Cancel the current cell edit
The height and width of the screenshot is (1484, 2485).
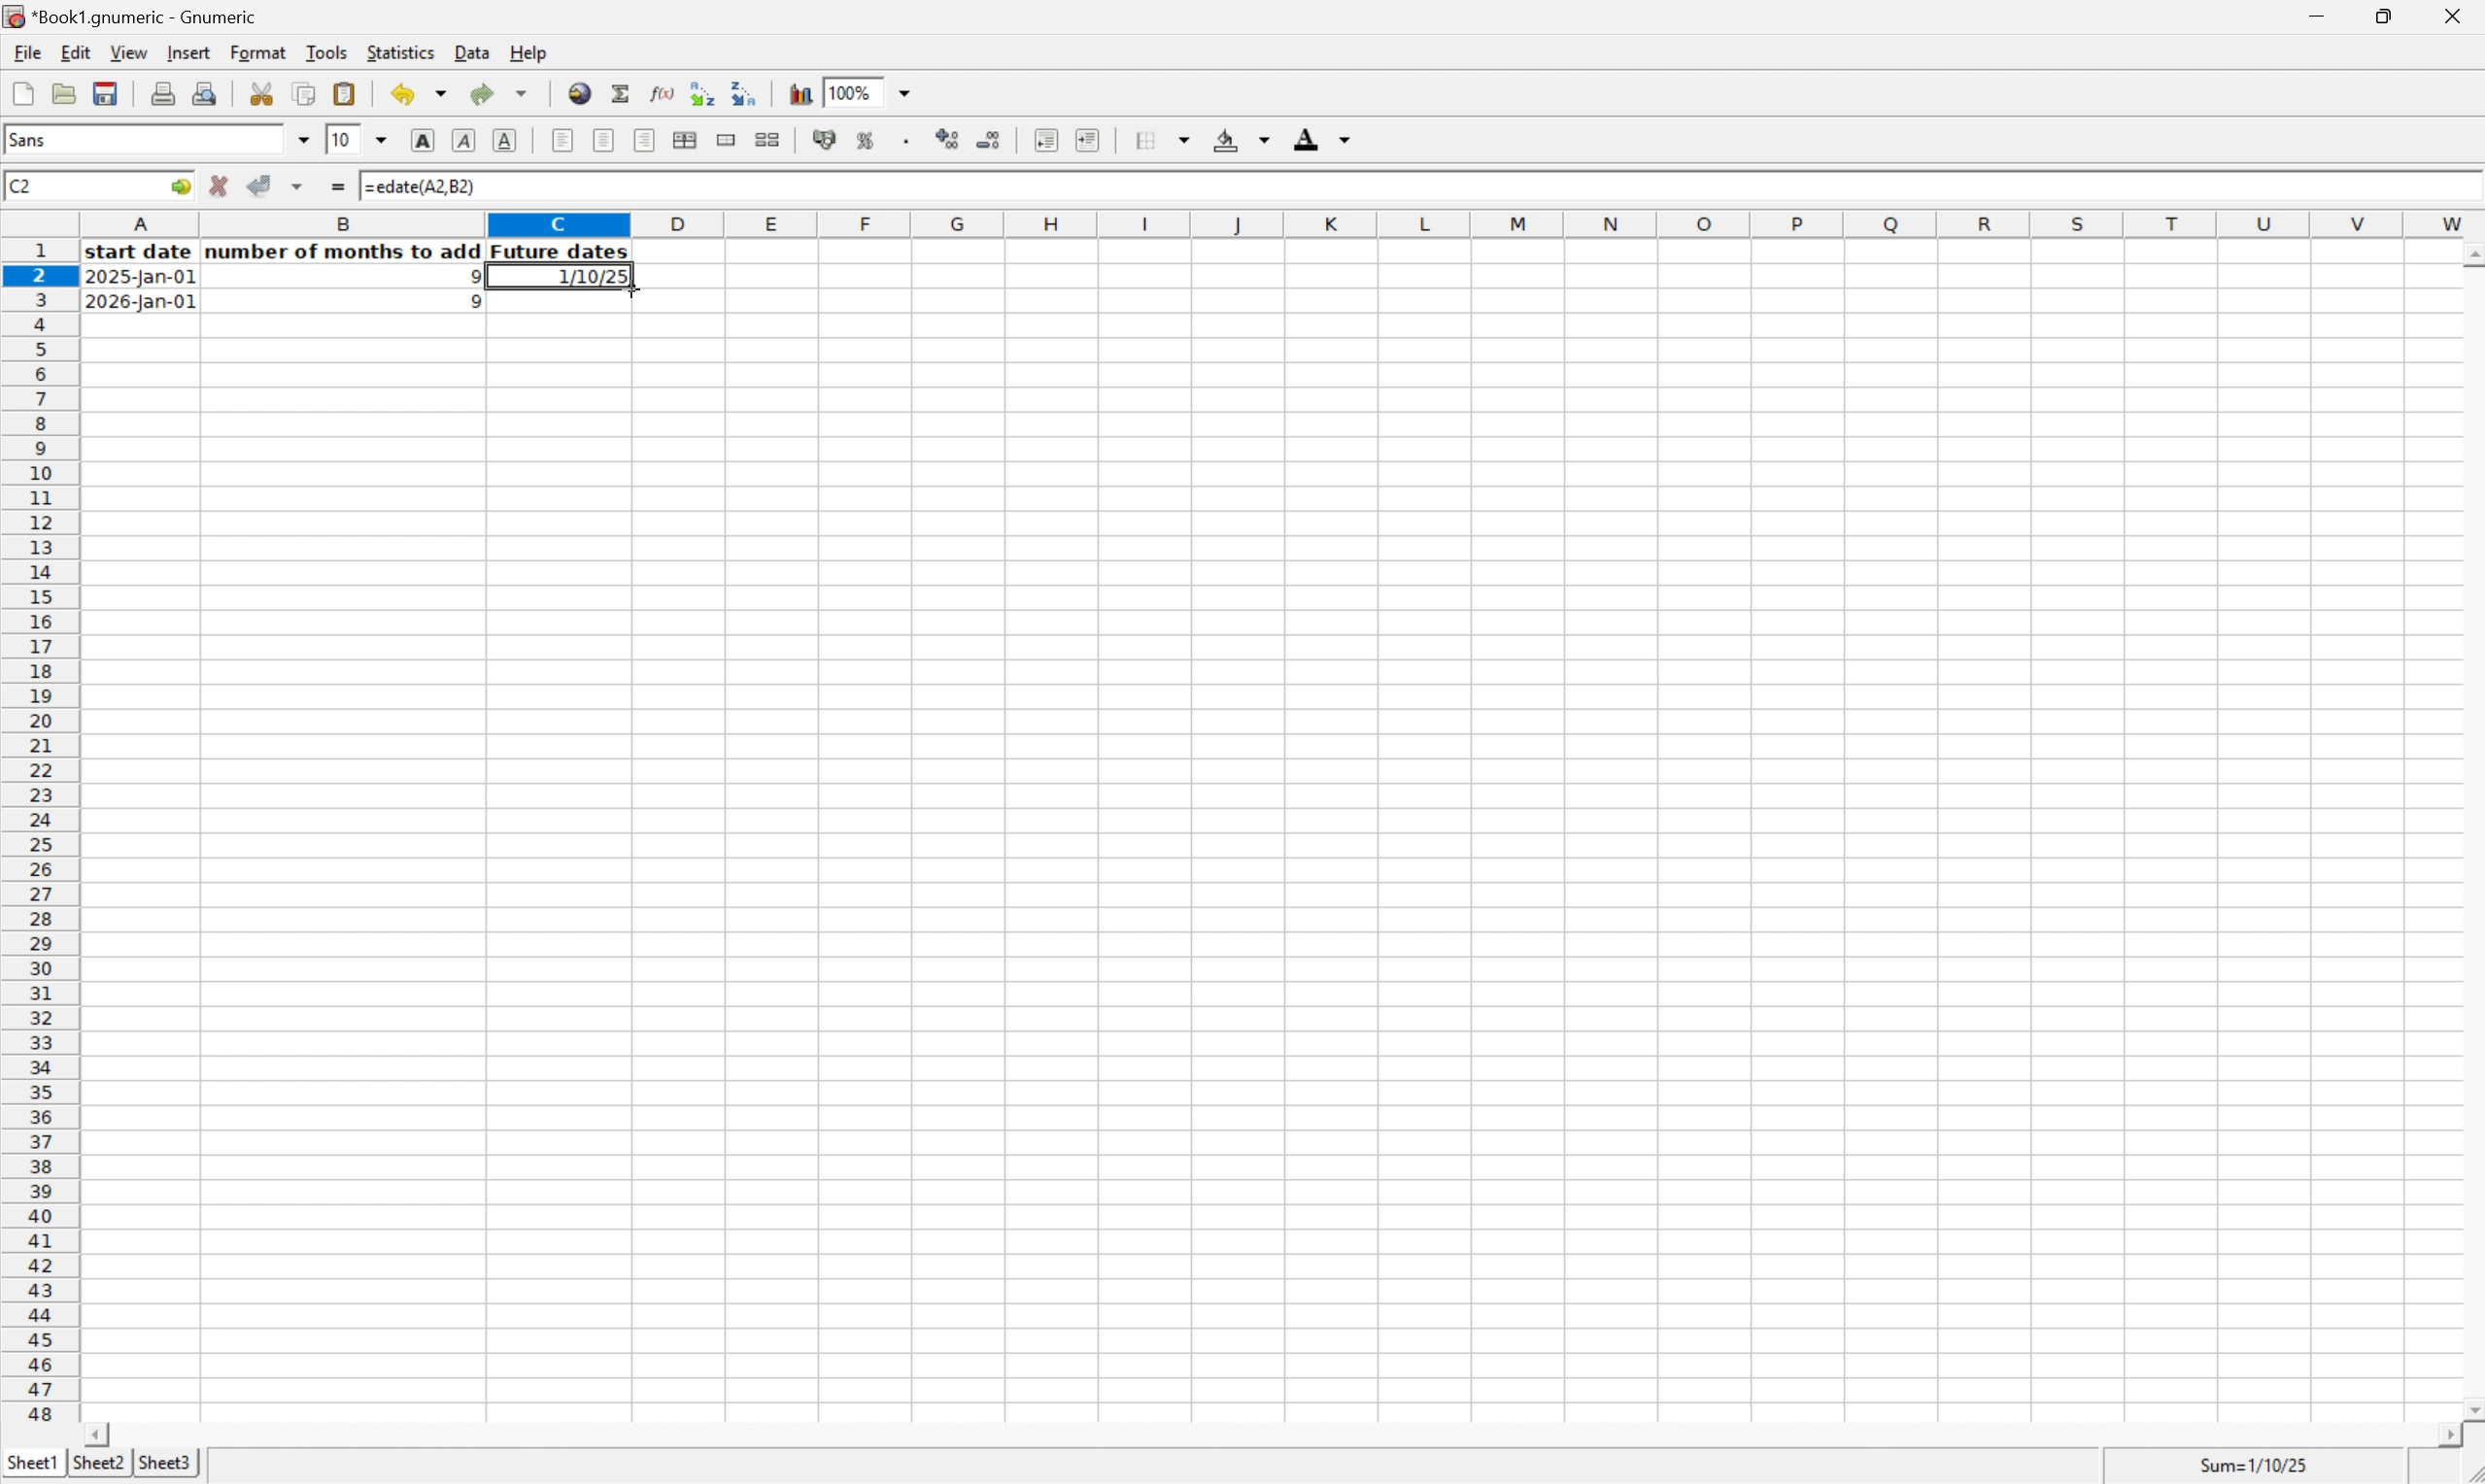219,186
